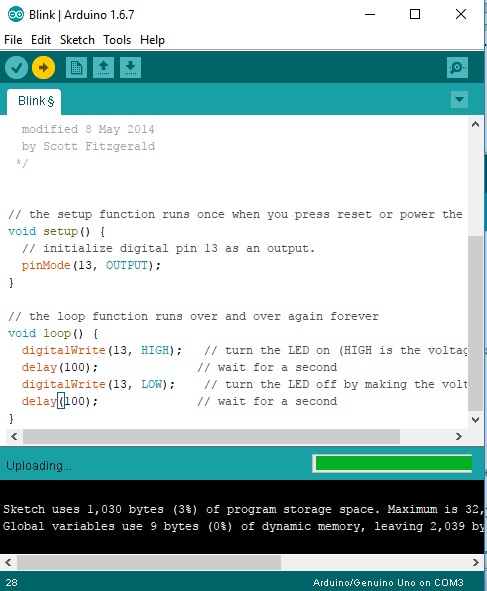The image size is (487, 591).
Task: Click 'void loop() {' code line
Action: click(x=53, y=333)
